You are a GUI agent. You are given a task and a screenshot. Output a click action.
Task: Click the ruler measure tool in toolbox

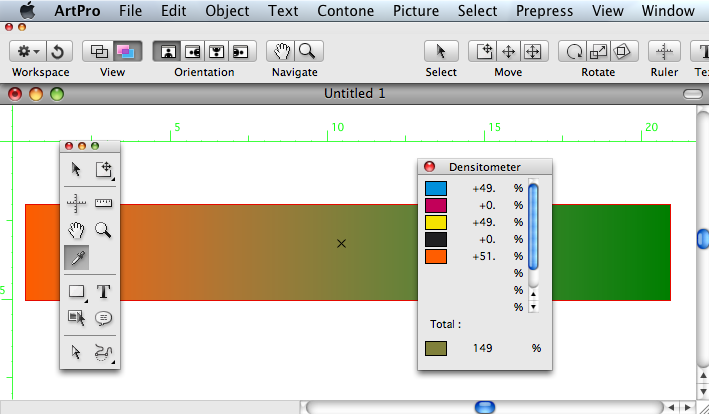click(x=104, y=203)
